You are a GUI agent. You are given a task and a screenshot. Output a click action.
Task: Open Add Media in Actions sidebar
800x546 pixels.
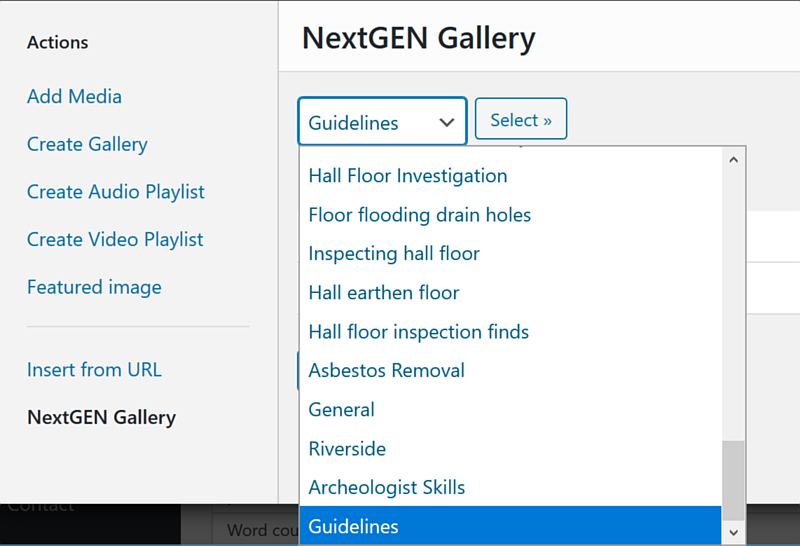point(74,96)
